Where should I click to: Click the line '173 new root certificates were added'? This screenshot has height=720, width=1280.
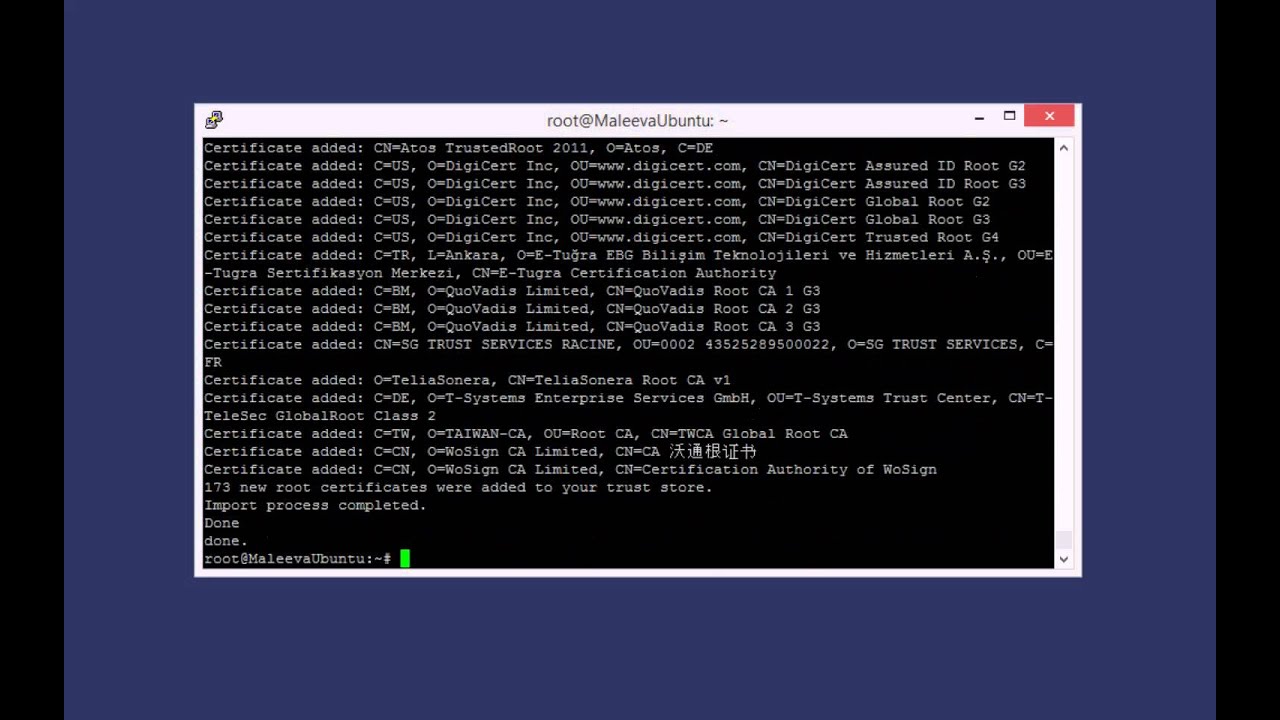458,488
